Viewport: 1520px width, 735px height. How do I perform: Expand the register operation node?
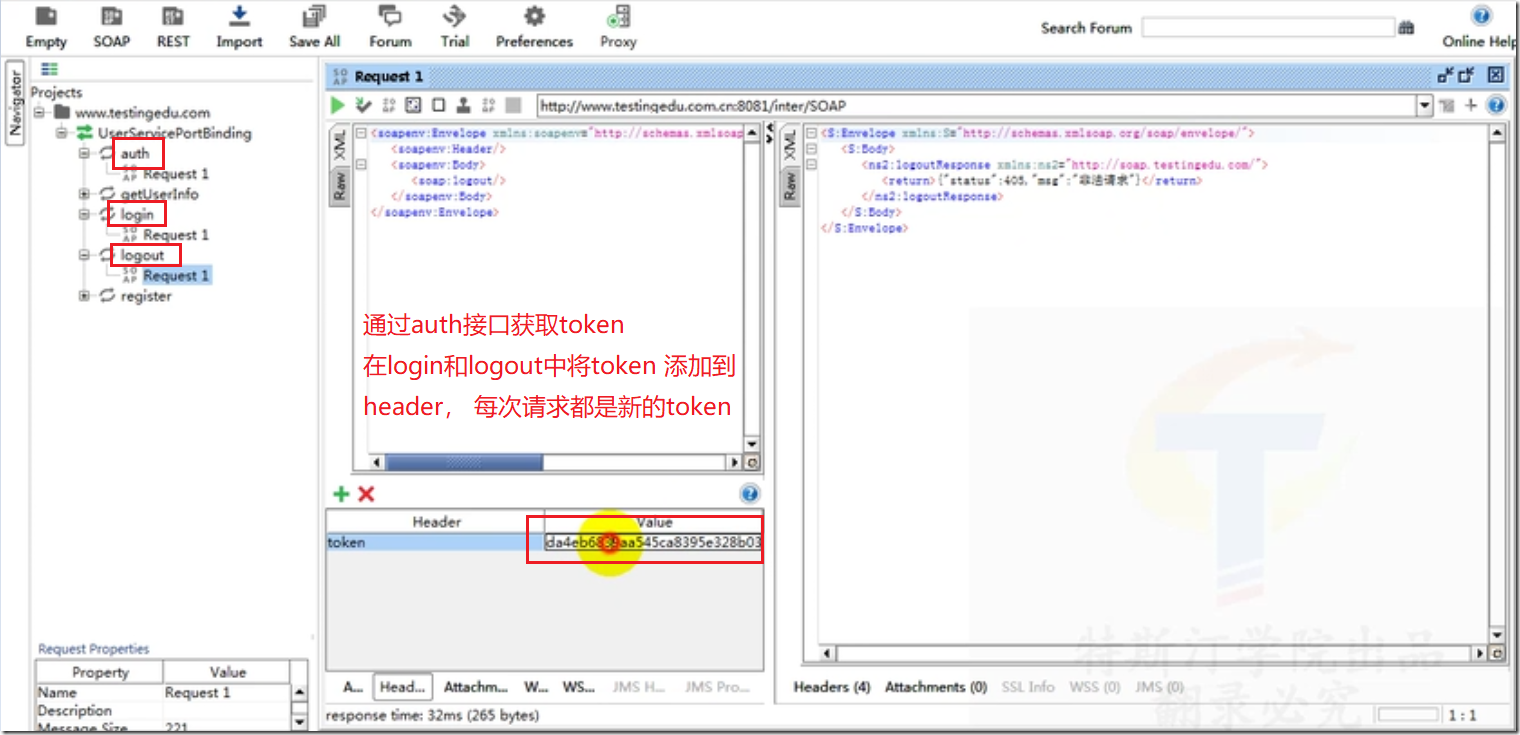[85, 296]
